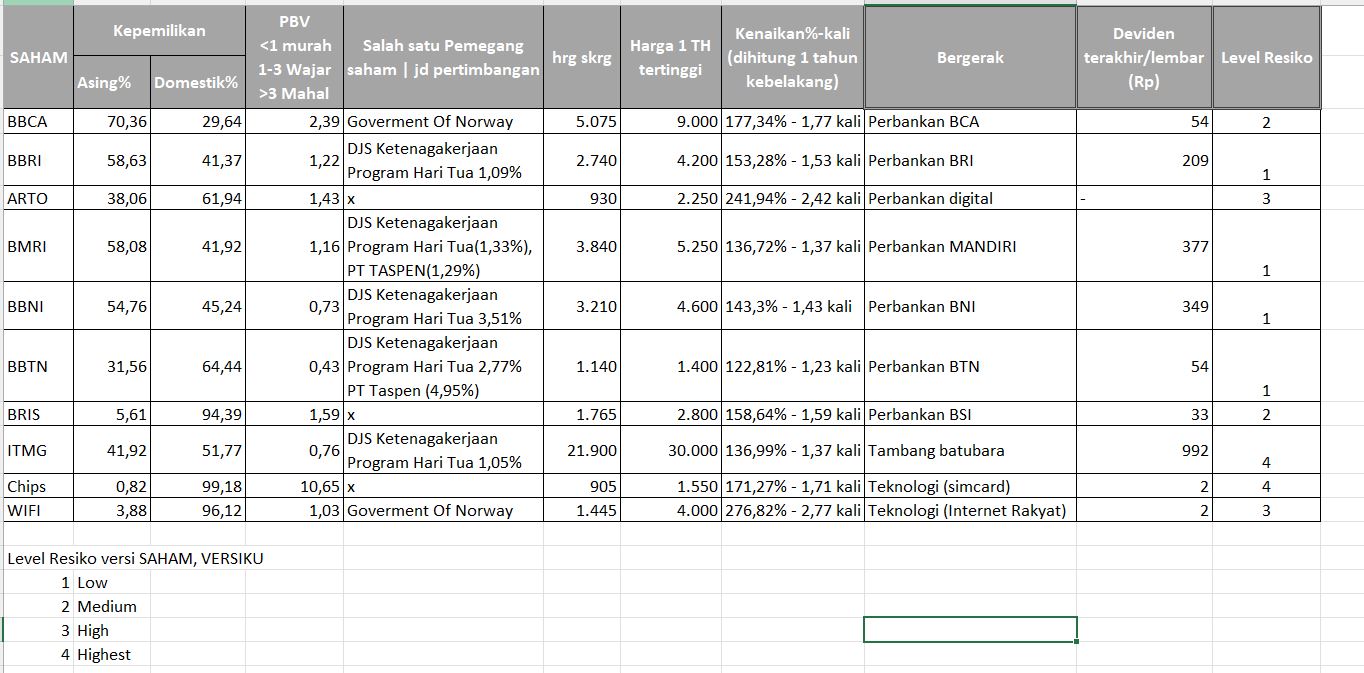The width and height of the screenshot is (1364, 673).
Task: Click the 'Teknologi (Internet Rakyat)' cell
Action: tap(970, 510)
